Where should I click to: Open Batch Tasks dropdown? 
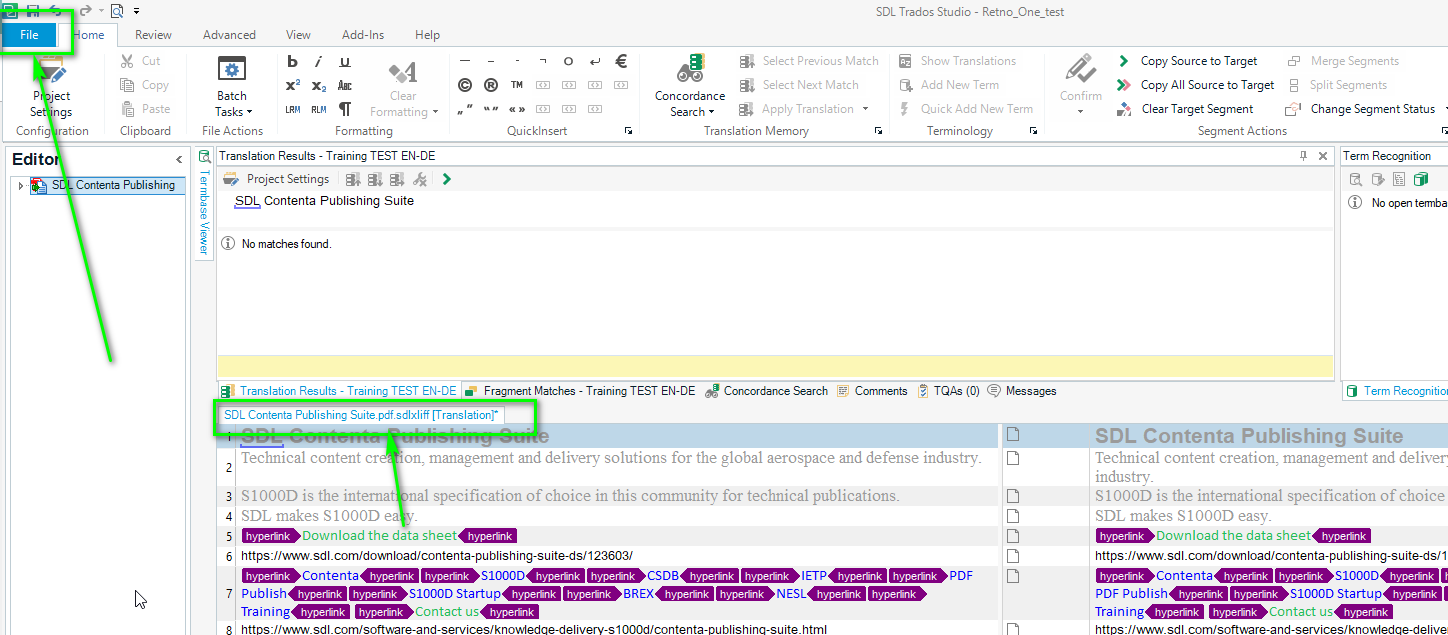pos(233,88)
